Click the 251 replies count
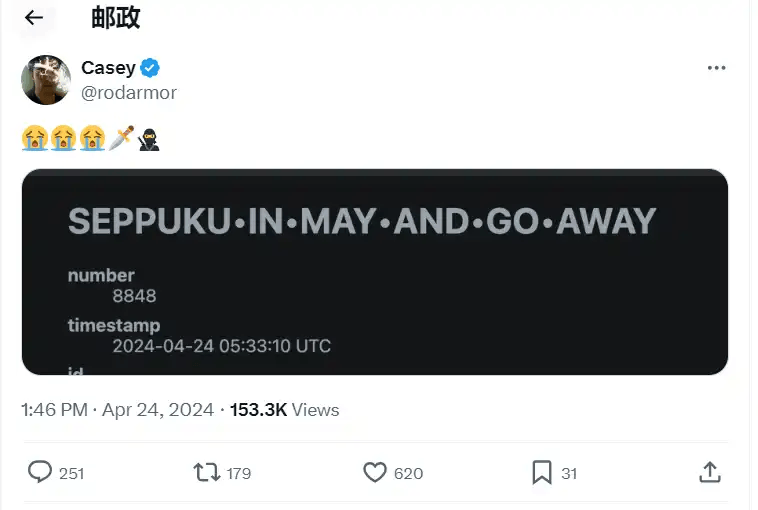Image resolution: width=758 pixels, height=510 pixels. [x=72, y=473]
